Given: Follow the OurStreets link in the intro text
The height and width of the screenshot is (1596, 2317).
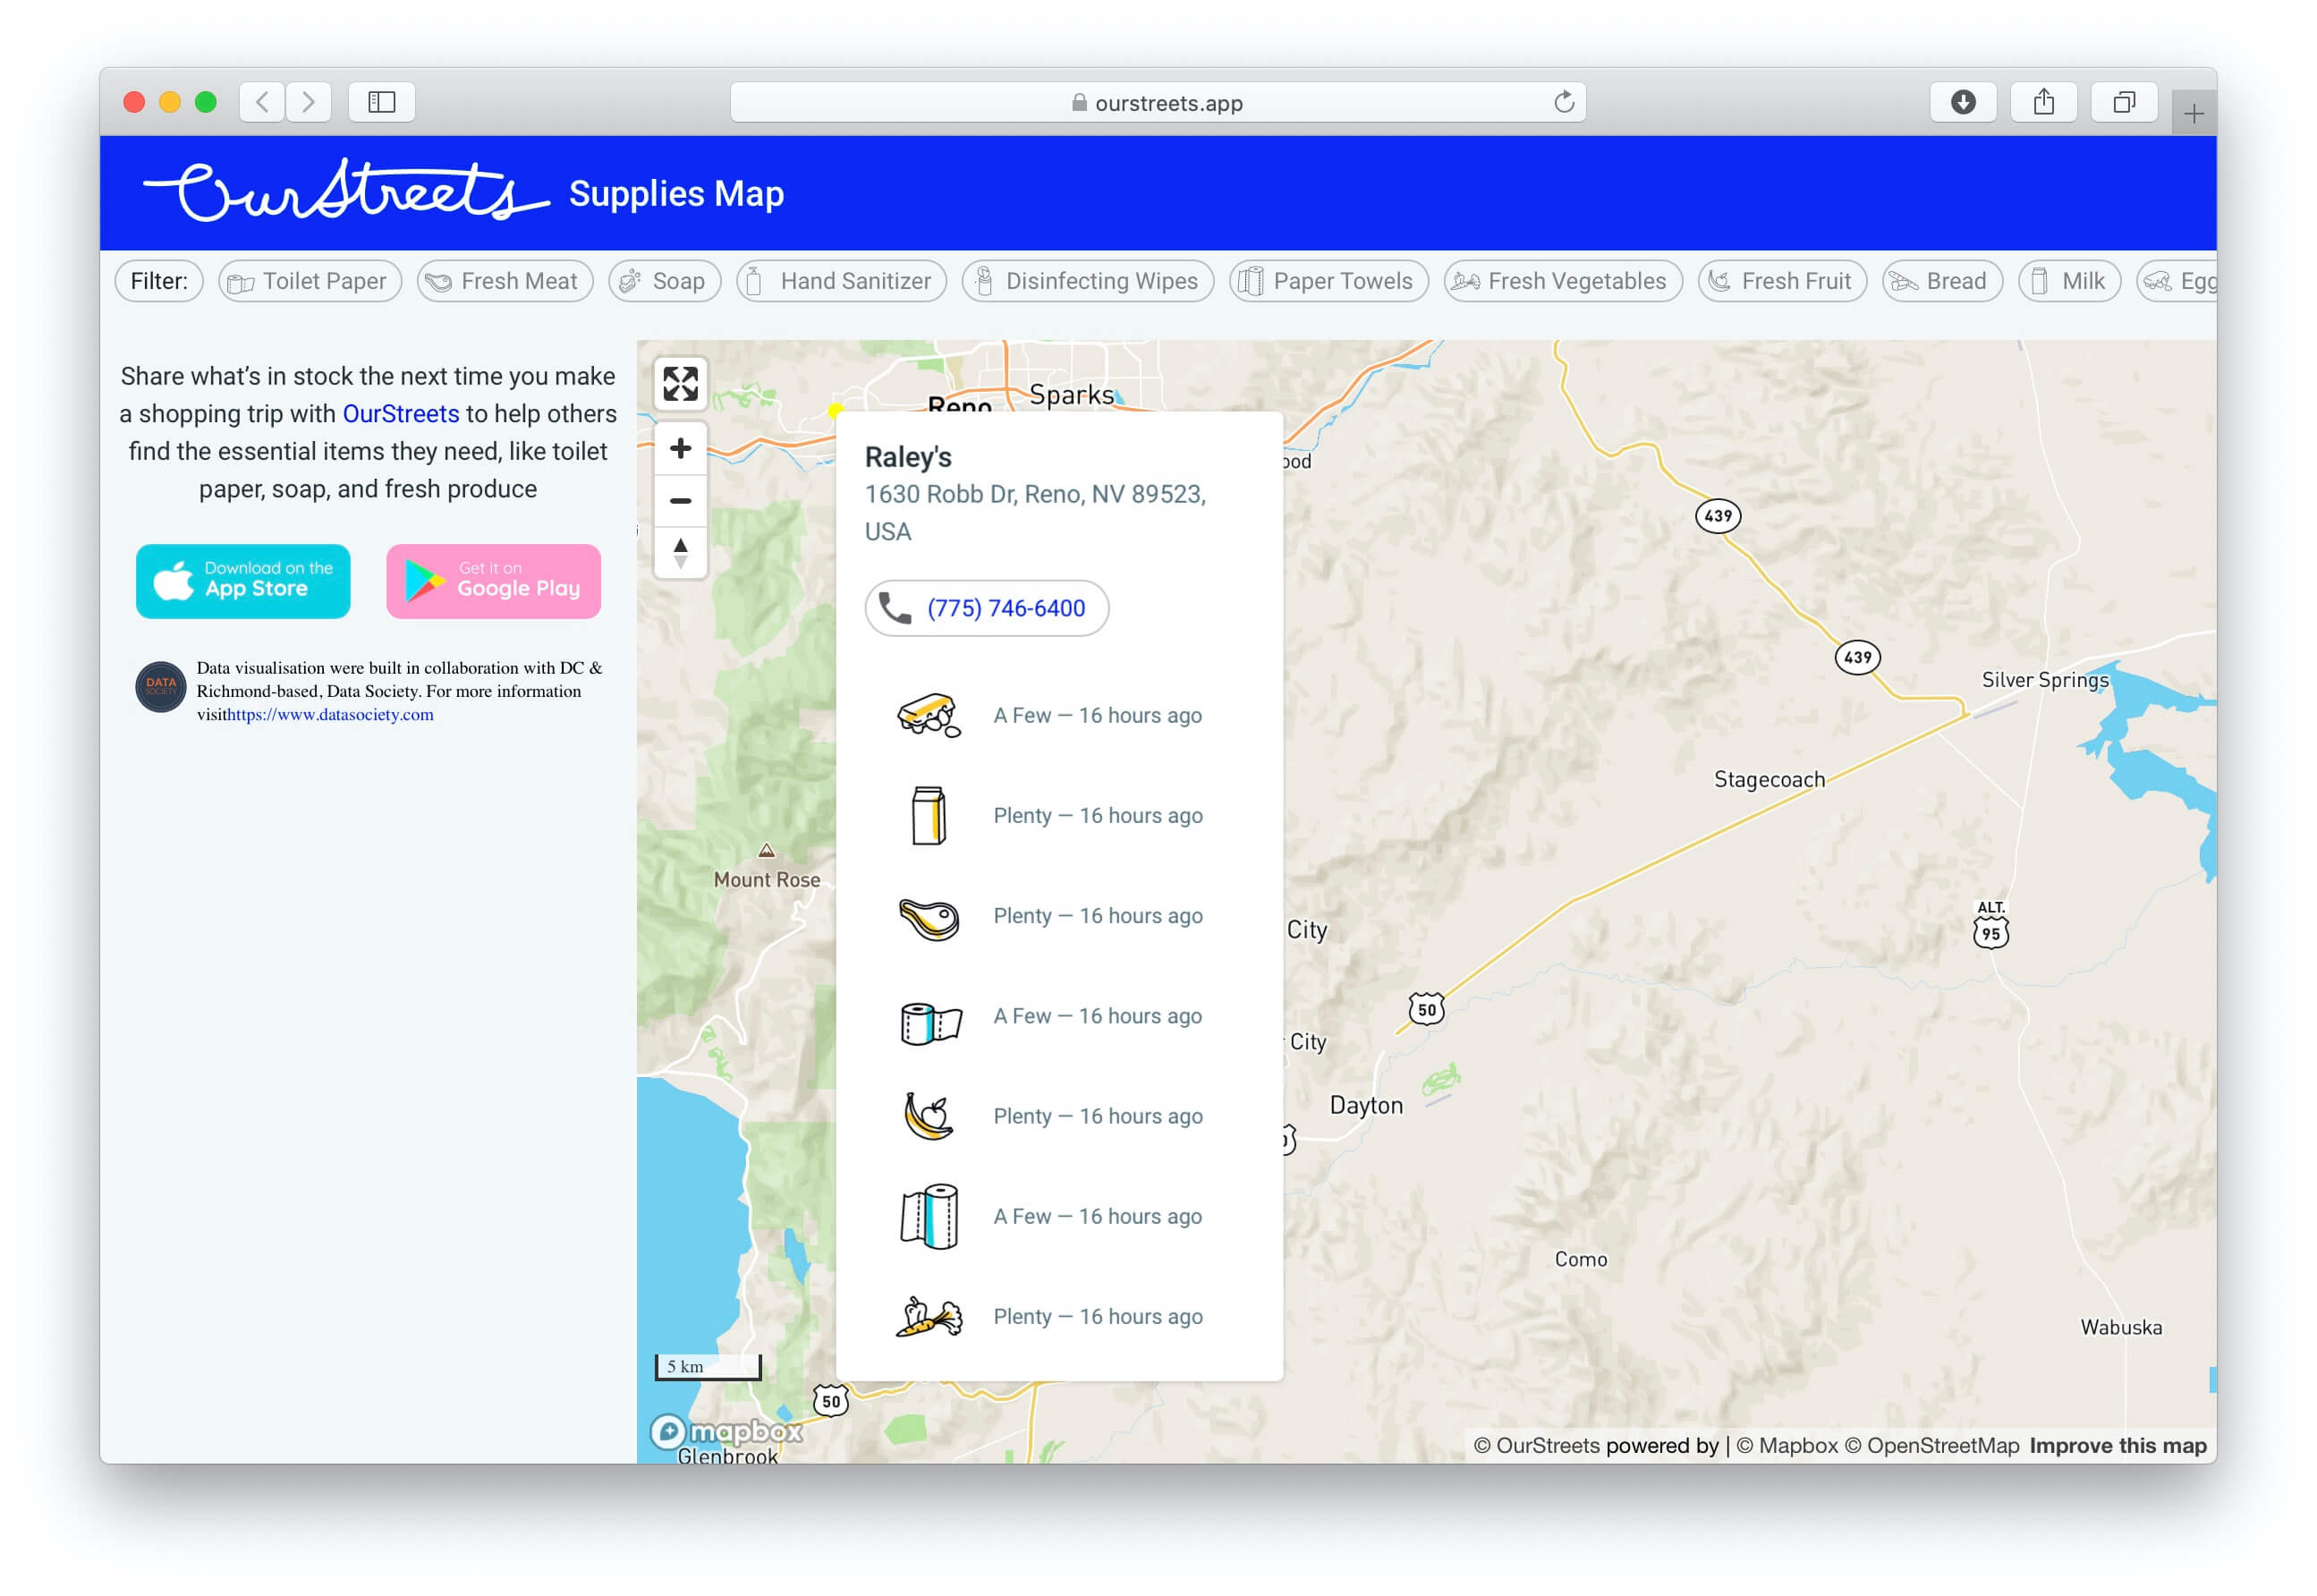Looking at the screenshot, I should pyautogui.click(x=400, y=414).
